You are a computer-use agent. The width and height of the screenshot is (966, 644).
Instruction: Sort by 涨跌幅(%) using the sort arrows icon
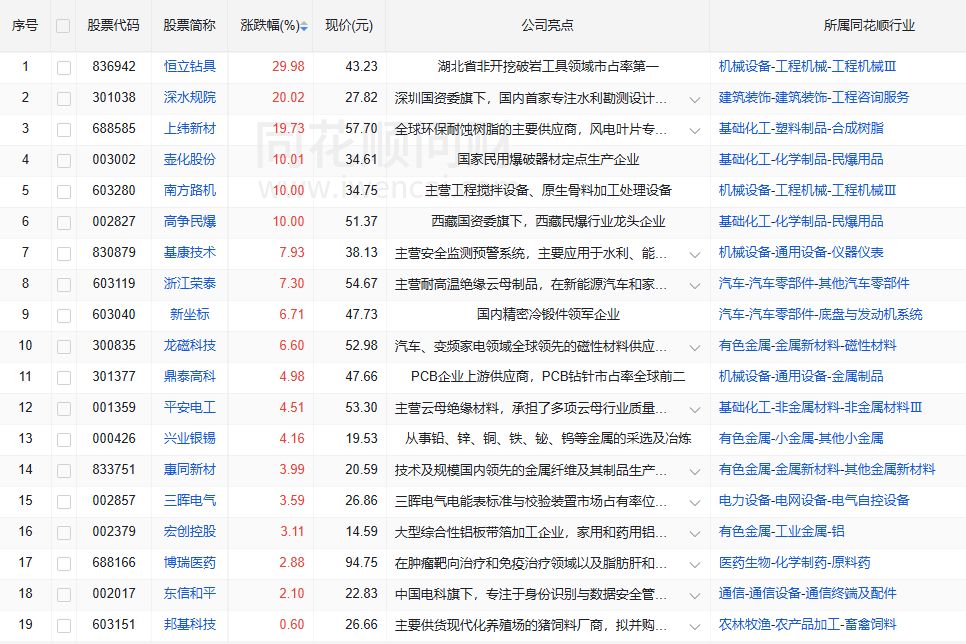tap(304, 26)
